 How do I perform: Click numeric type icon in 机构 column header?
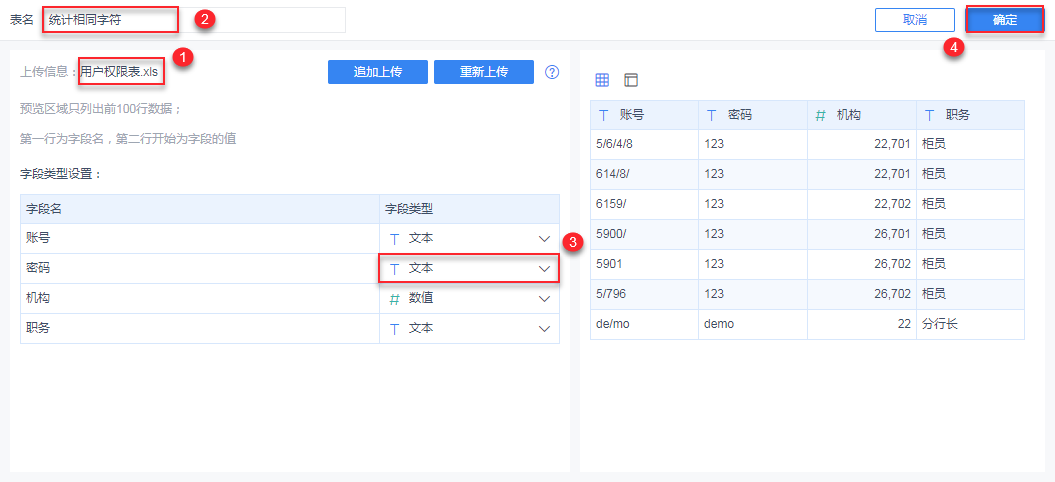820,115
